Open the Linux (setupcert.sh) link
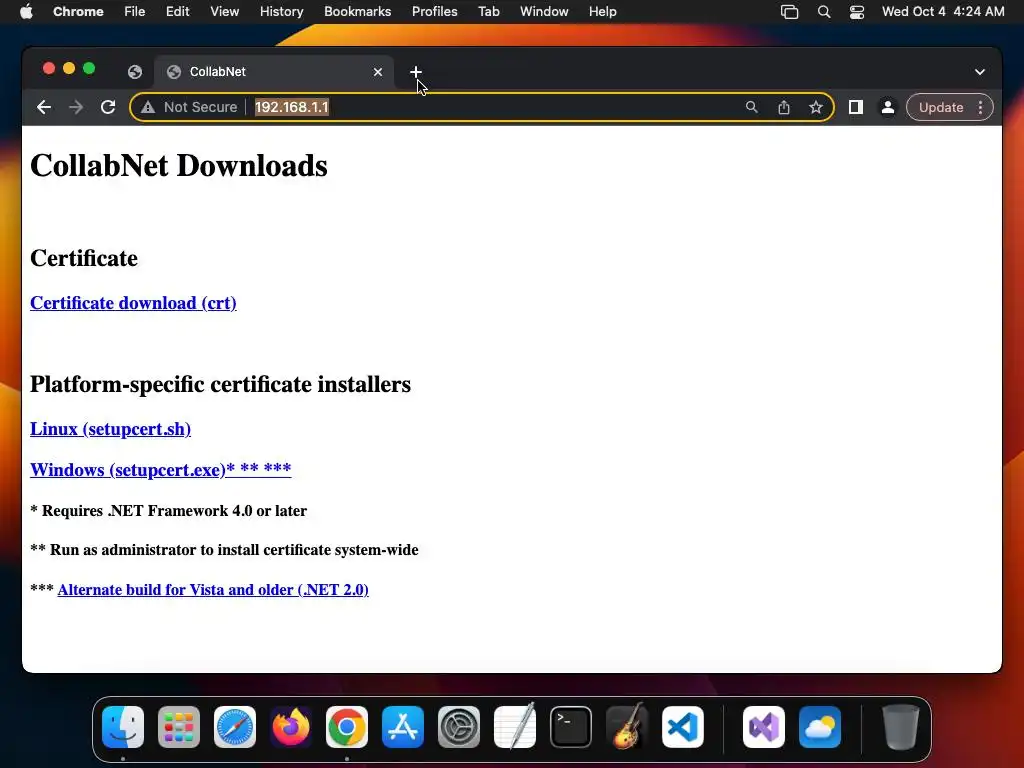 (x=110, y=429)
